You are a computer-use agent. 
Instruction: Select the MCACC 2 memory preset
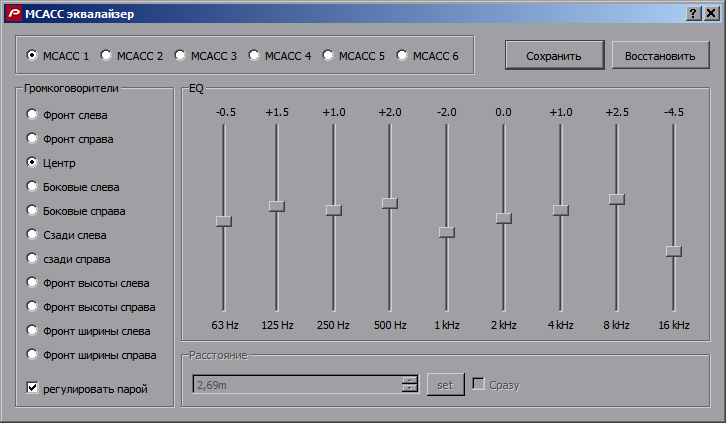pos(131,56)
